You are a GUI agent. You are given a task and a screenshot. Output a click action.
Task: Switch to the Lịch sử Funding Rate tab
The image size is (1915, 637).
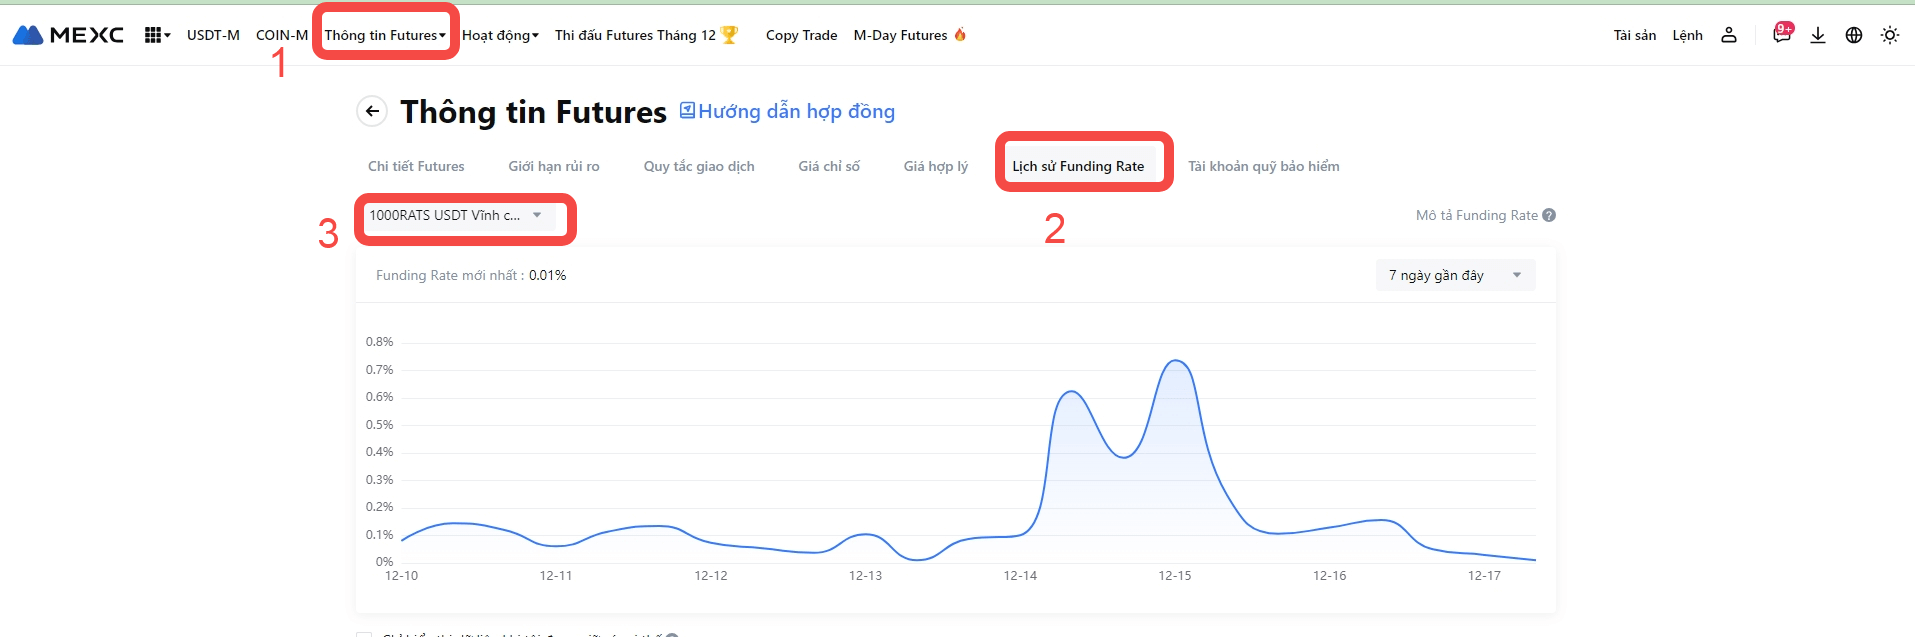point(1078,166)
